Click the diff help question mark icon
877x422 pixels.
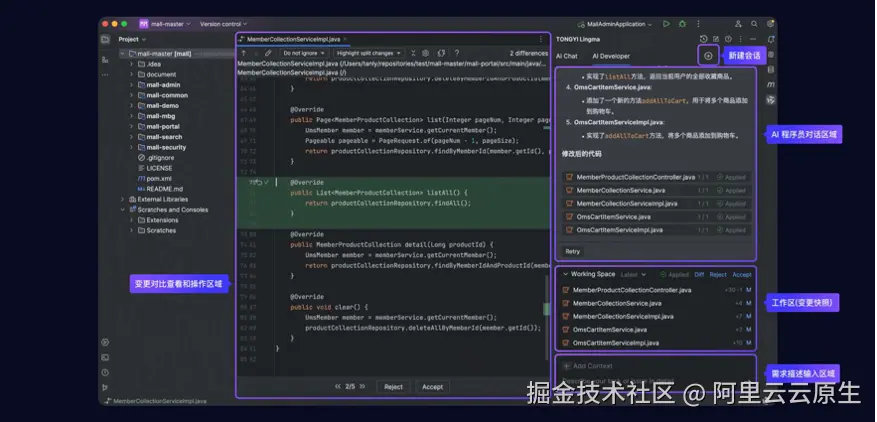(457, 53)
